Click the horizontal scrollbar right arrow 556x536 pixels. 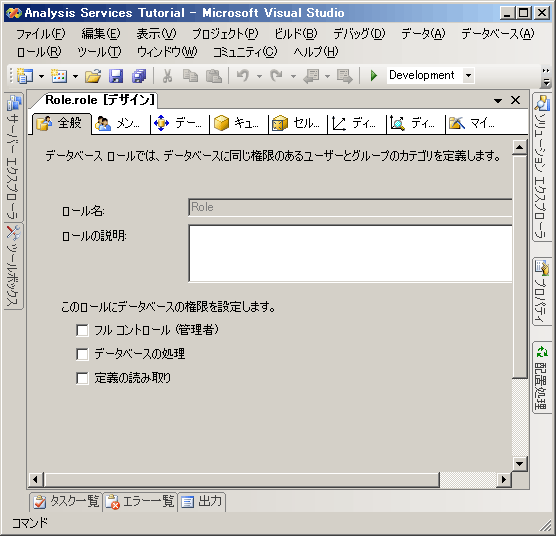click(504, 480)
